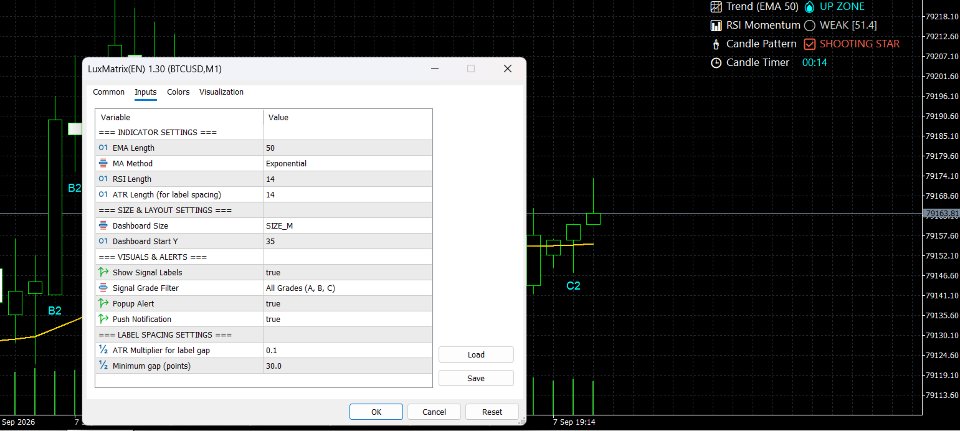The height and width of the screenshot is (431, 960).
Task: Edit the ATR Length value 14
Action: click(x=348, y=195)
